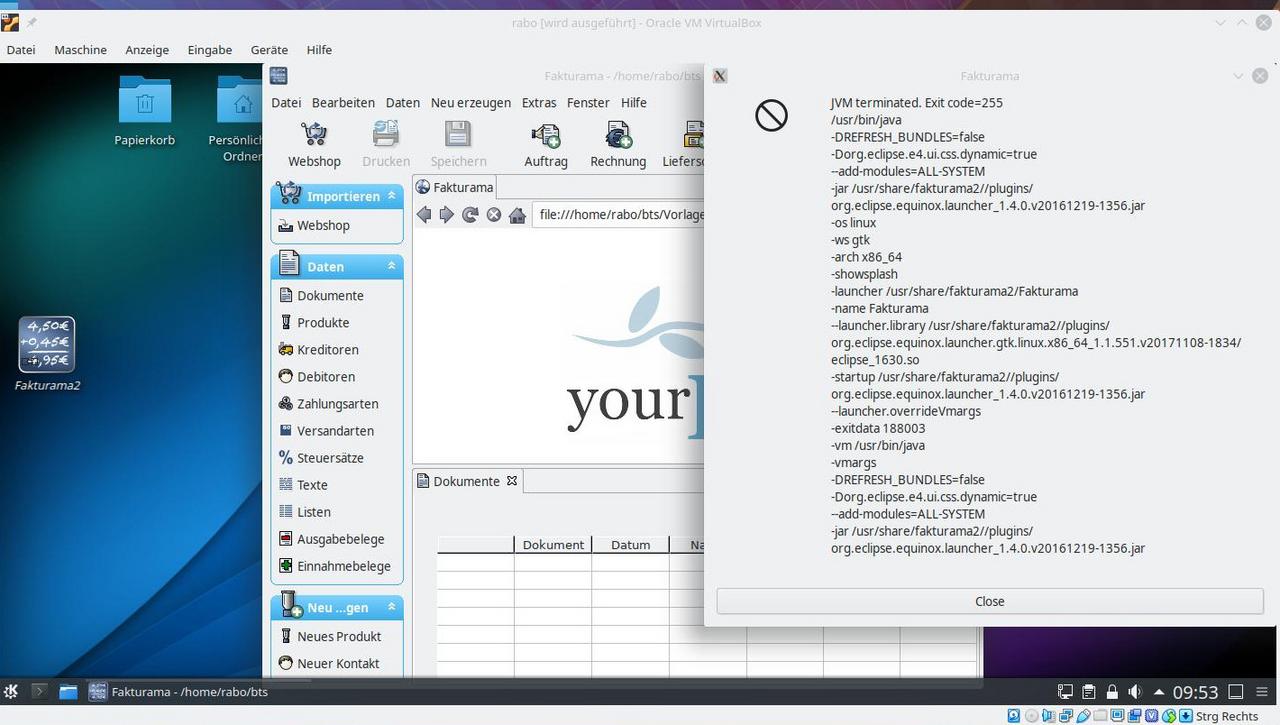Click the stop-loading icon in the navigation bar
Screen dimensions: 1280x725
[493, 214]
